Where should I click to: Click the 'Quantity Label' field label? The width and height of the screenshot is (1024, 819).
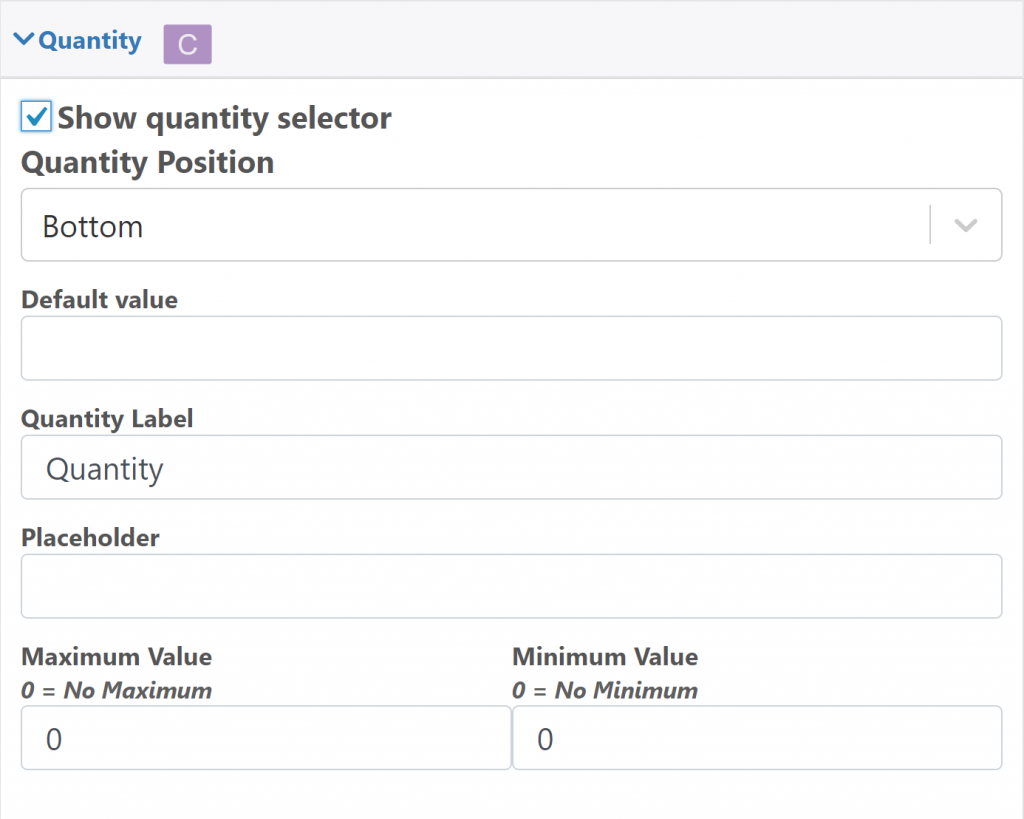(x=107, y=419)
